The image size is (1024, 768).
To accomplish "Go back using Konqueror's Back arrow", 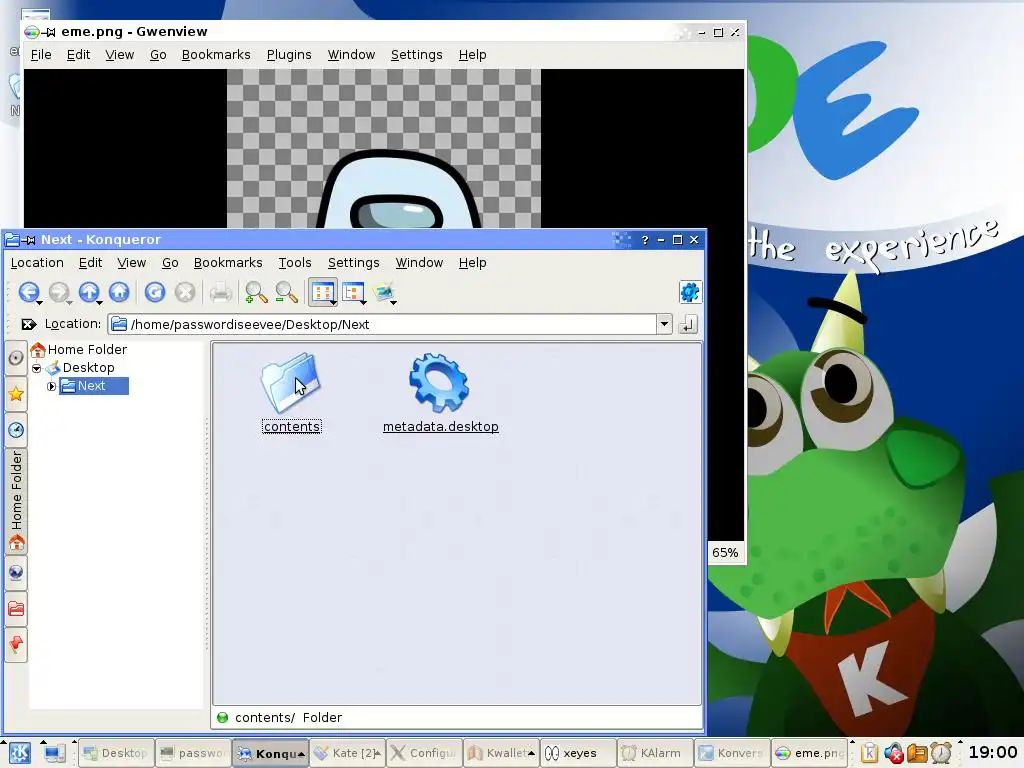I will coord(28,292).
